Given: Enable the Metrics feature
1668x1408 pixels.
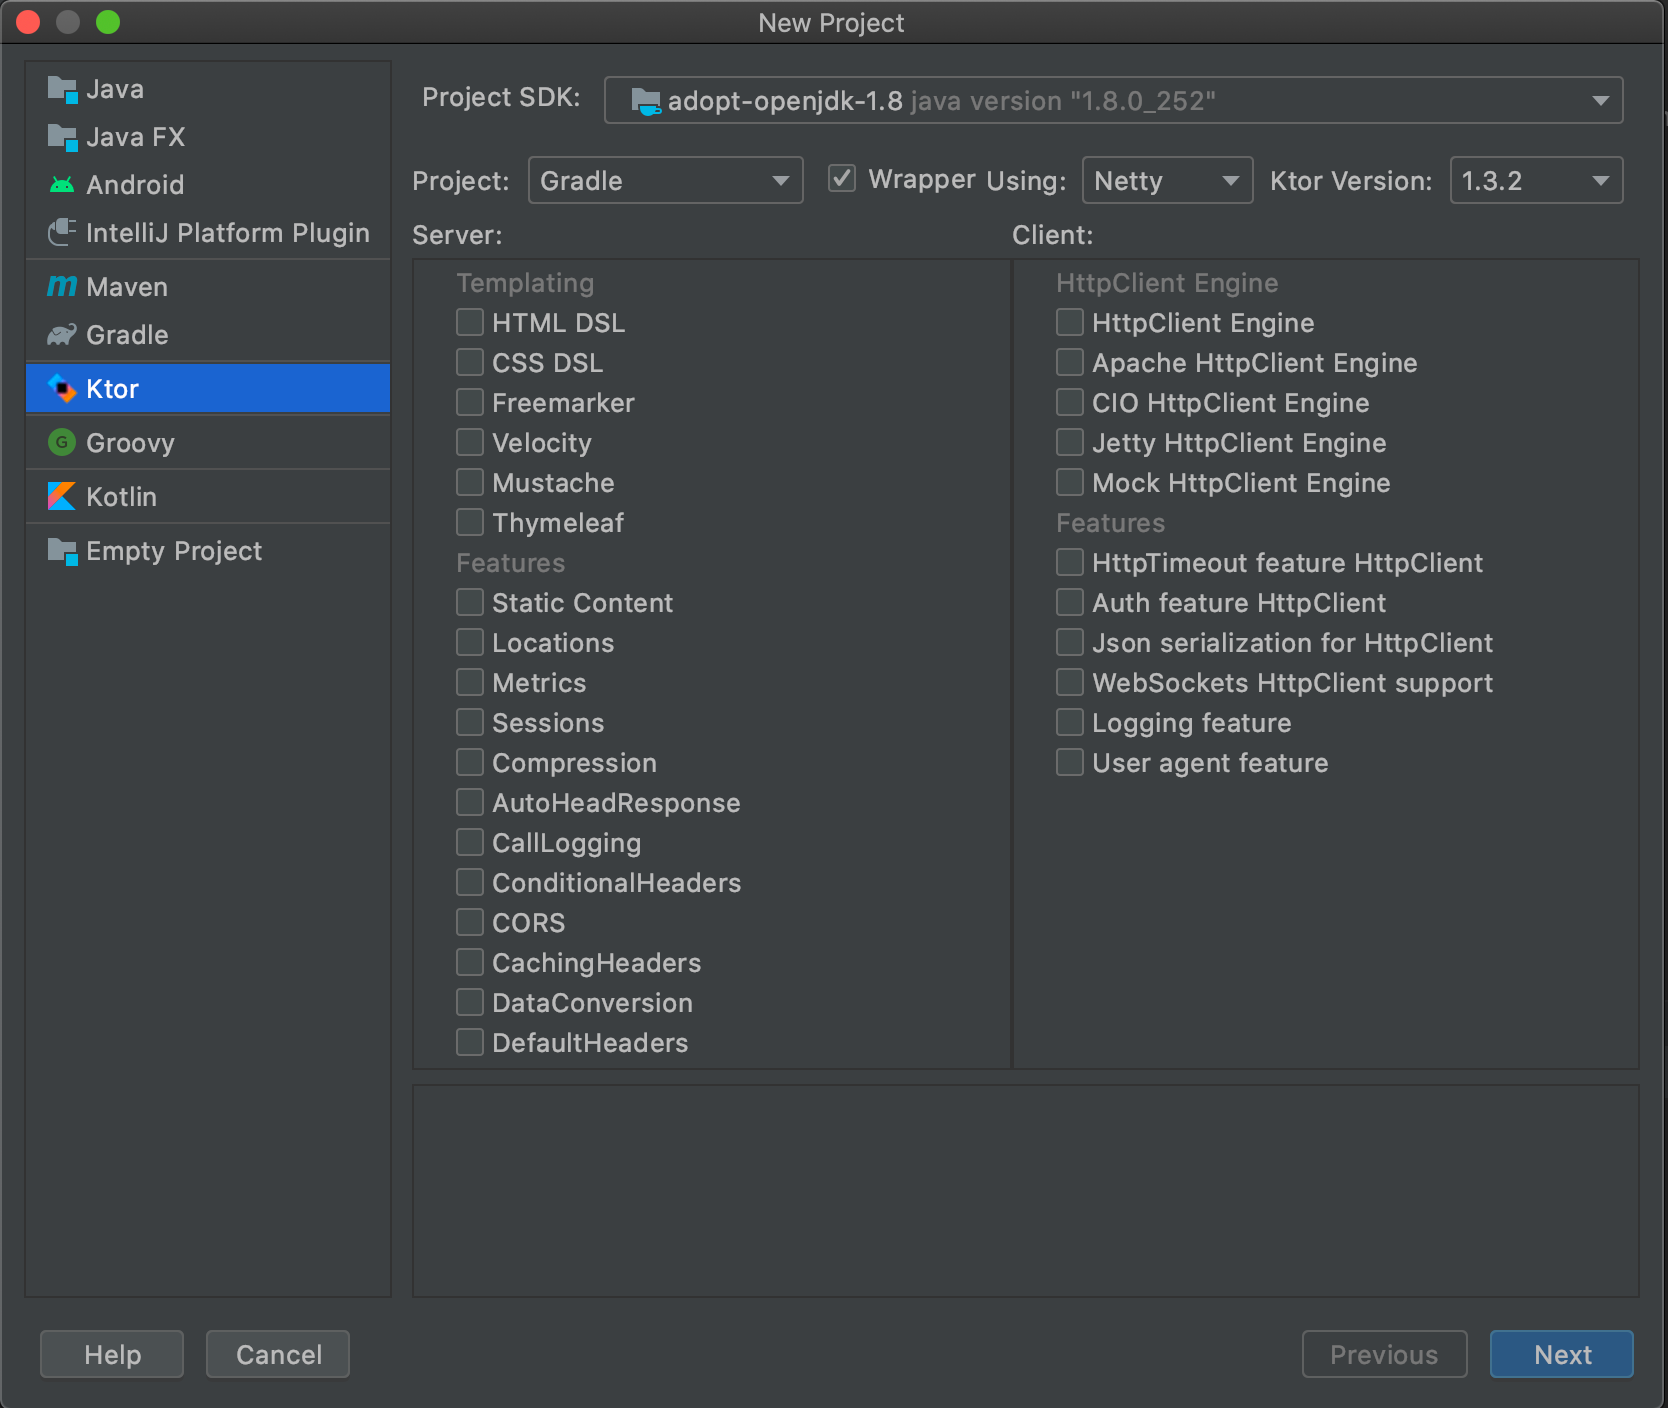Looking at the screenshot, I should pos(470,682).
